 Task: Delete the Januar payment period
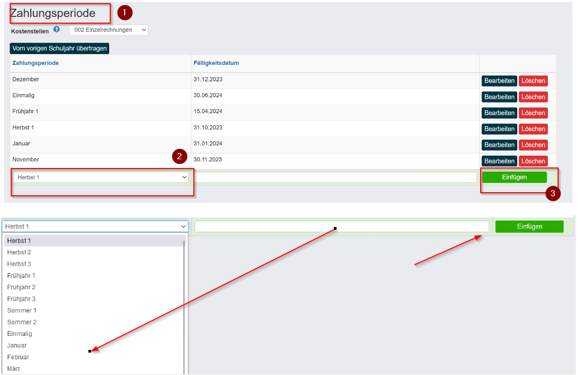533,145
